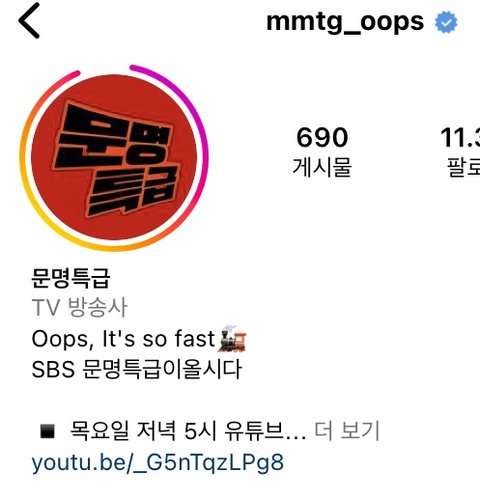Open the youtu.be/_G5nTqzLPg8 link
This screenshot has width=480, height=499.
[x=158, y=463]
